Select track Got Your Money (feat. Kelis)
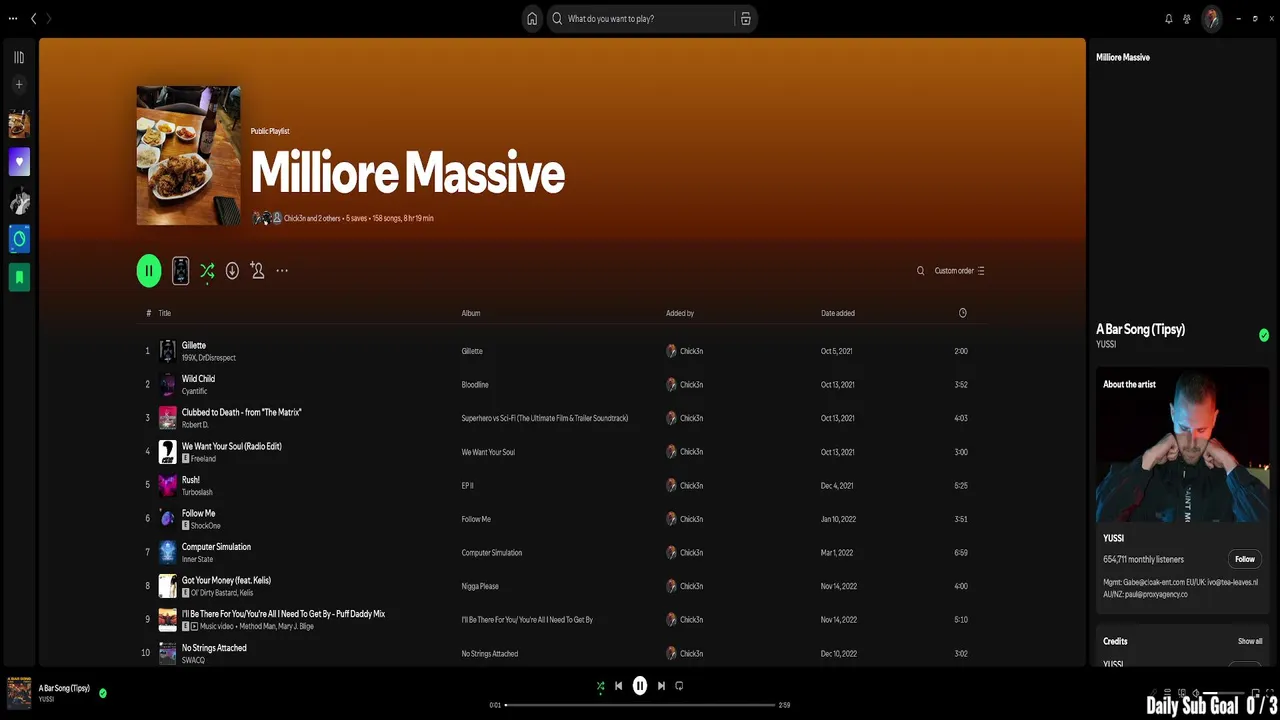1280x720 pixels. [x=226, y=580]
